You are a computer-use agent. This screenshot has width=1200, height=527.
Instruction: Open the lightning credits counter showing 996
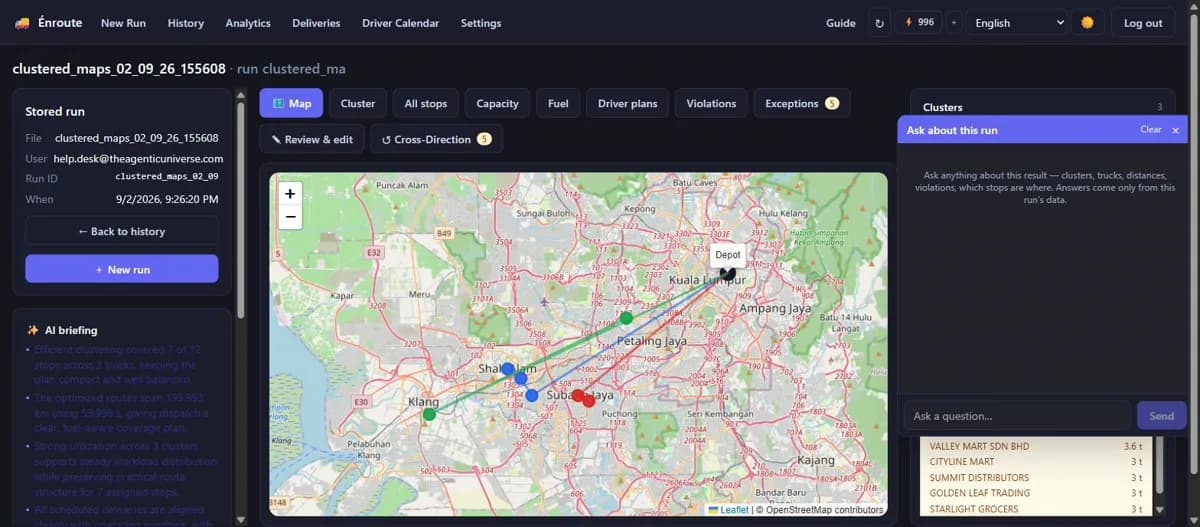click(x=919, y=22)
